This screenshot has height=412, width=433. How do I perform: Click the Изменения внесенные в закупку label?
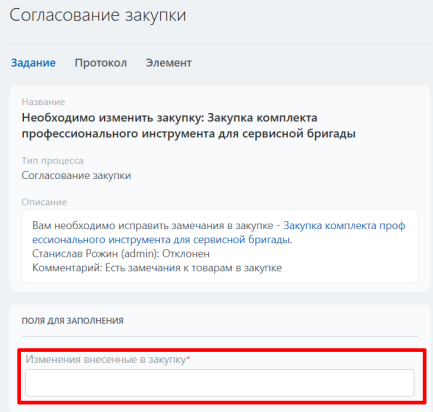(106, 359)
